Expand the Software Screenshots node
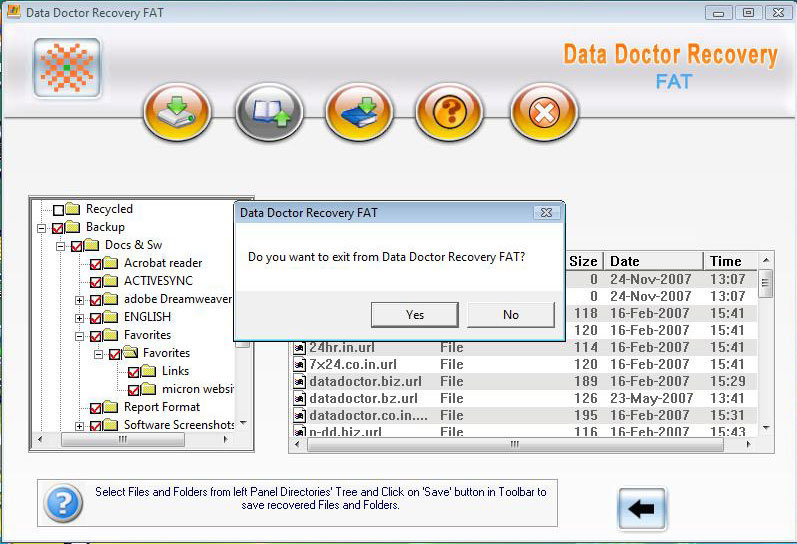Viewport: 797px width, 544px height. 79,426
